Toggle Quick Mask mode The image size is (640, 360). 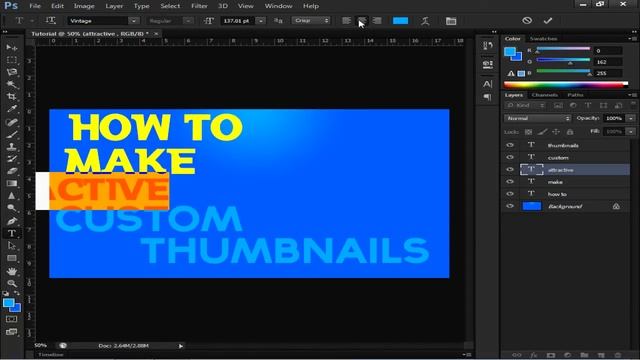coord(11,319)
